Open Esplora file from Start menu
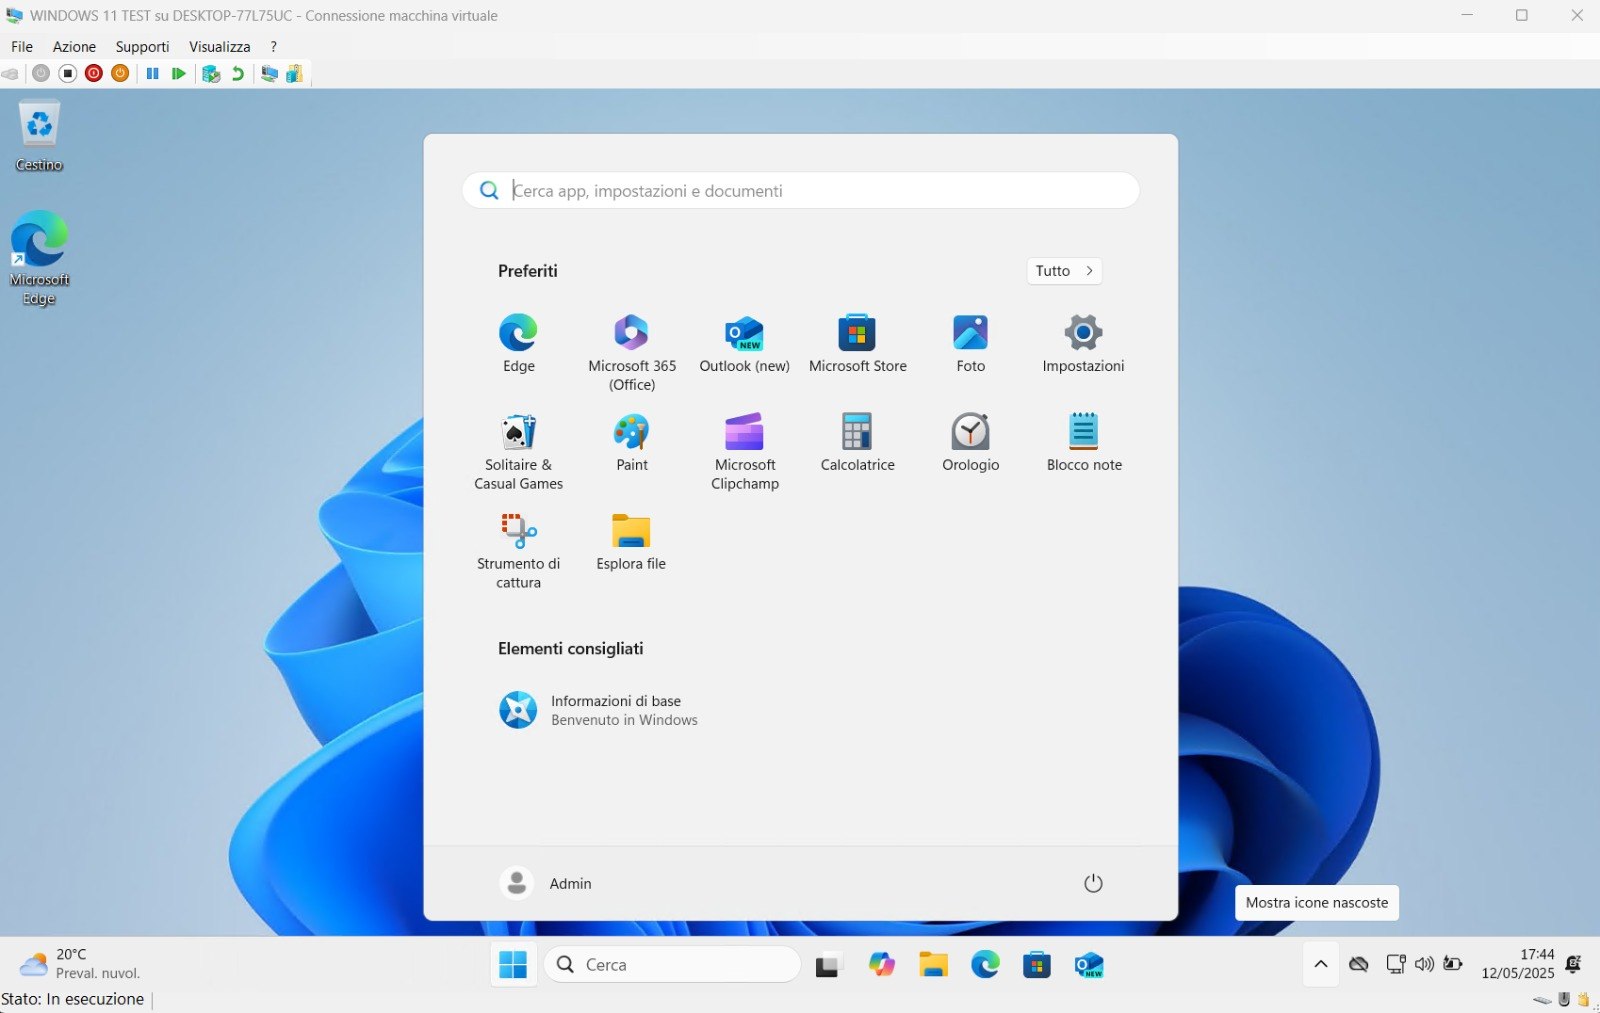The width and height of the screenshot is (1600, 1013). click(x=631, y=541)
